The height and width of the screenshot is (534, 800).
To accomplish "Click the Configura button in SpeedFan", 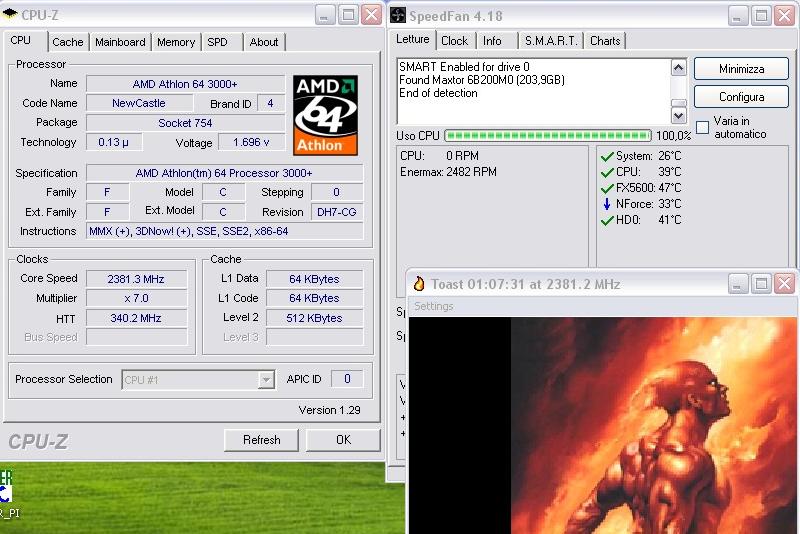I will tap(741, 97).
